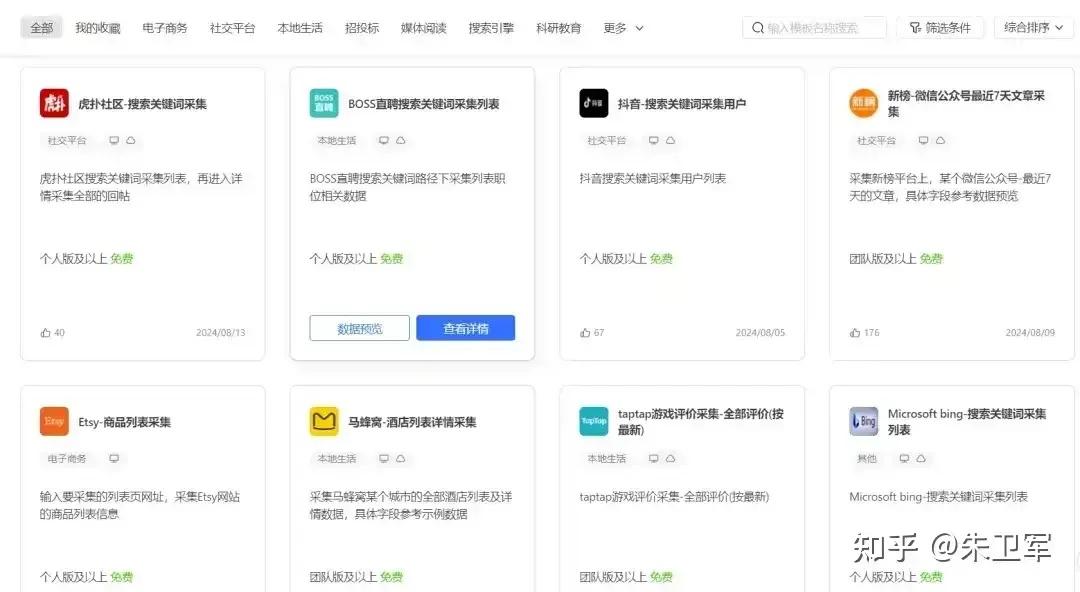
Task: Click the BOSS直聘 template logo icon
Action: (324, 103)
